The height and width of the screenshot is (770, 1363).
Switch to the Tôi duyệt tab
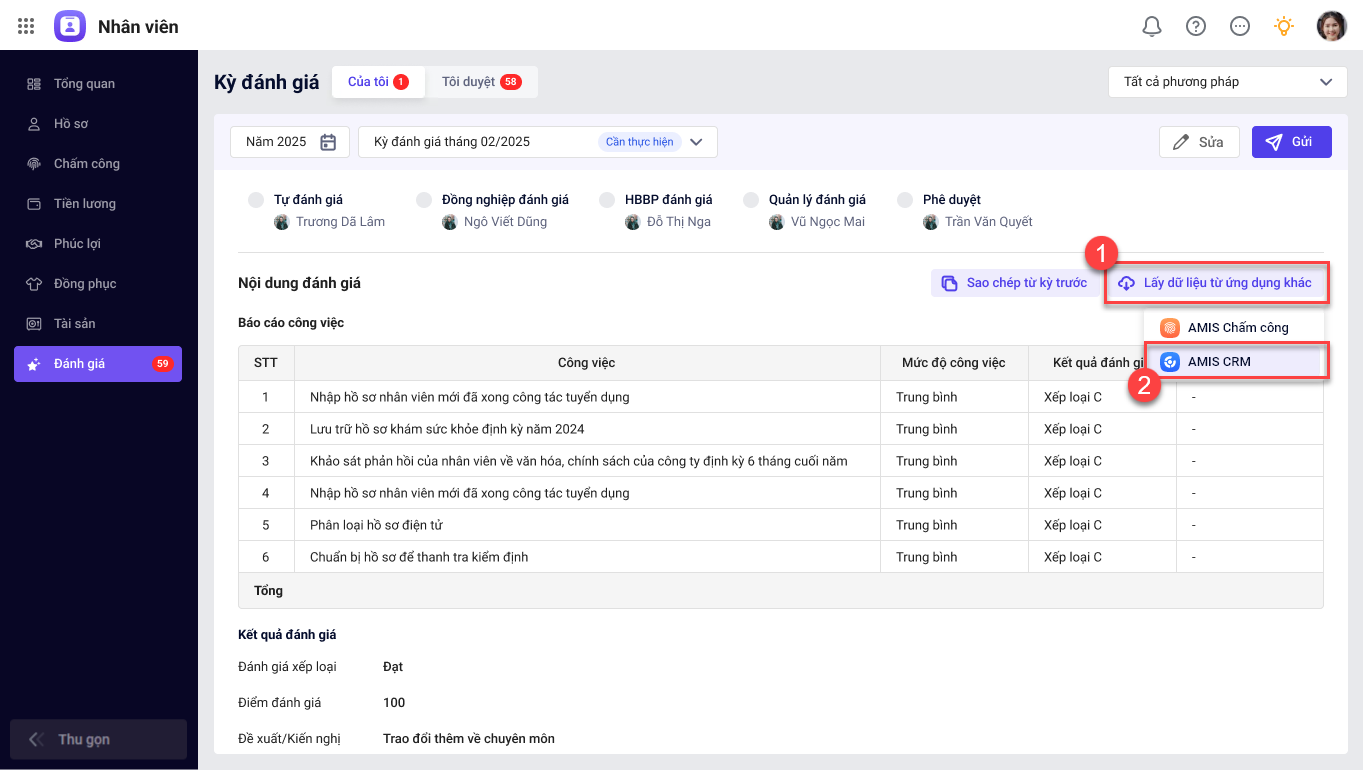point(481,82)
